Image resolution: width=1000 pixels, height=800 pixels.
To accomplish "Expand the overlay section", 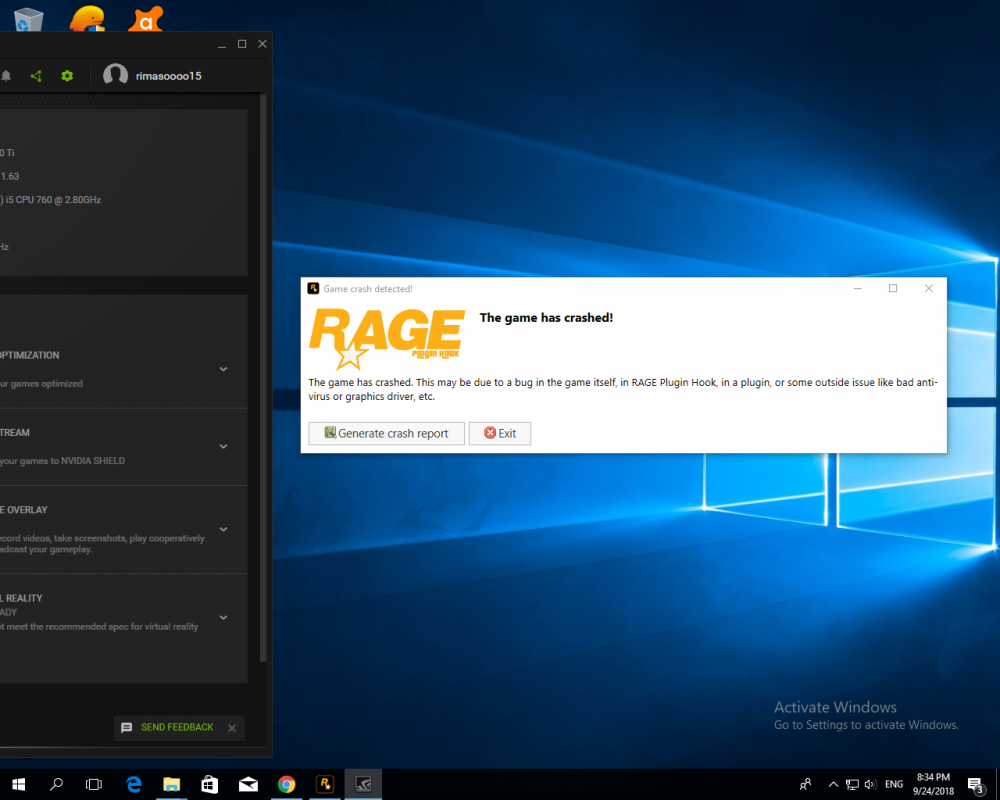I will (223, 529).
